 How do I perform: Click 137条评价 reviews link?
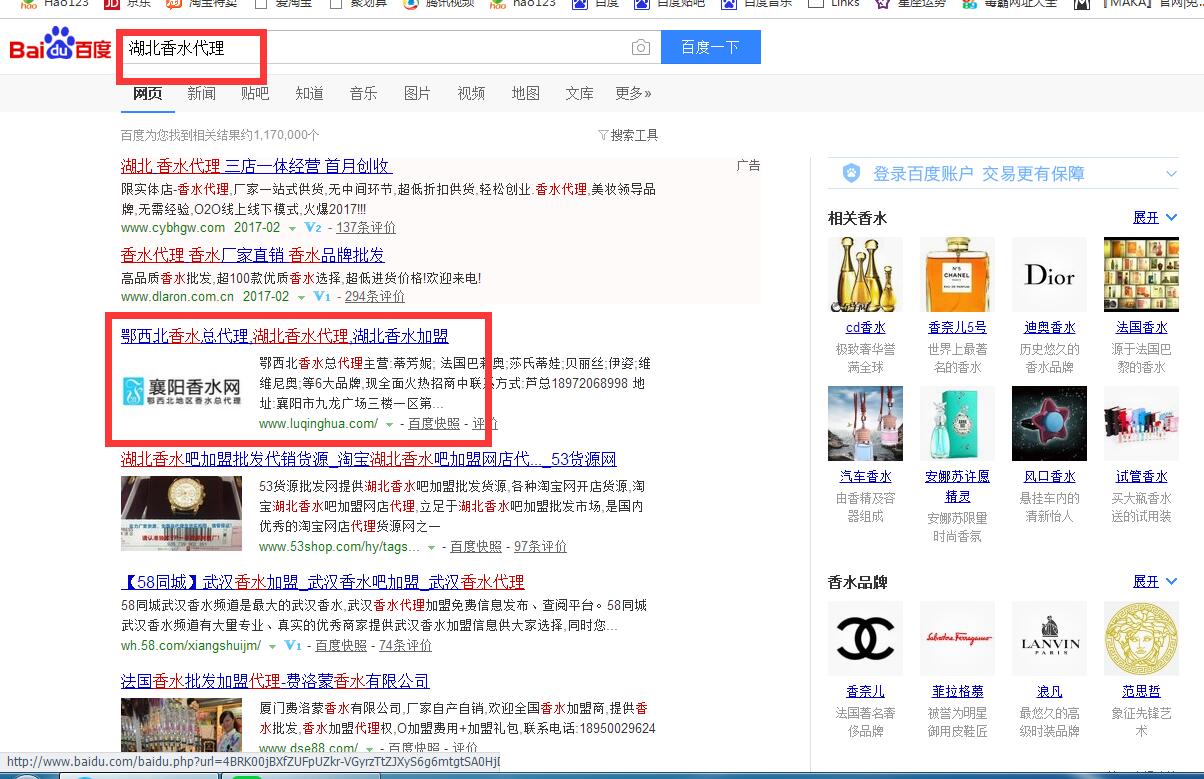(367, 228)
